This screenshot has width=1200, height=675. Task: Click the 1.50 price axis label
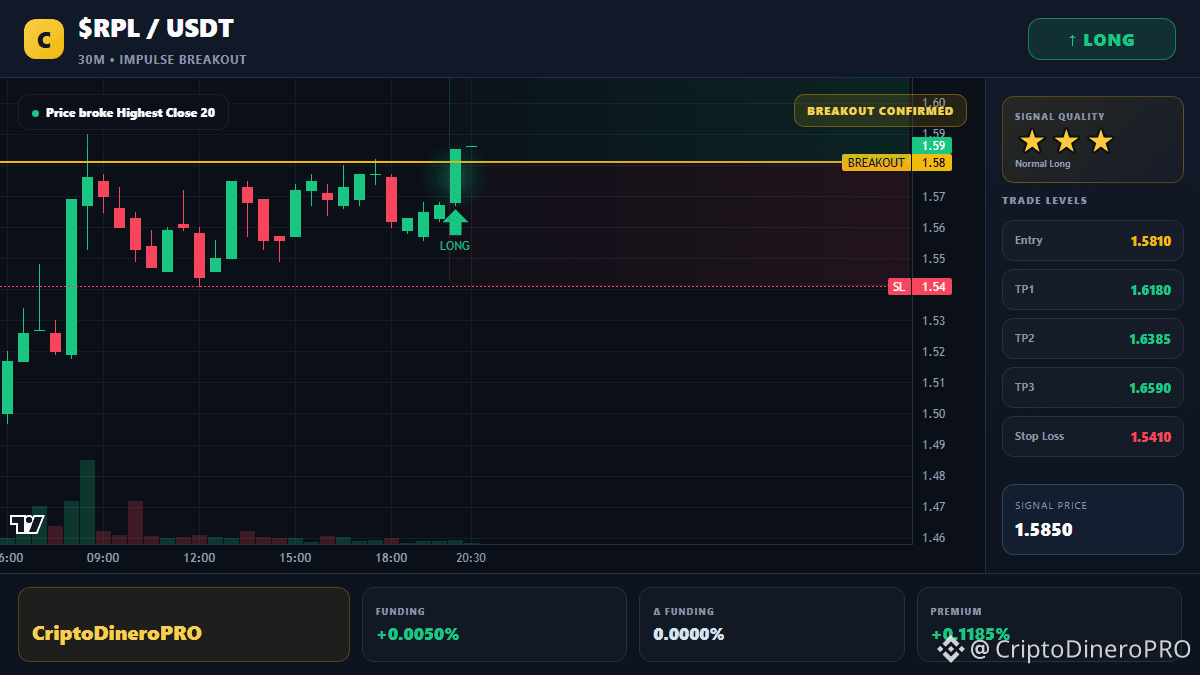point(933,414)
